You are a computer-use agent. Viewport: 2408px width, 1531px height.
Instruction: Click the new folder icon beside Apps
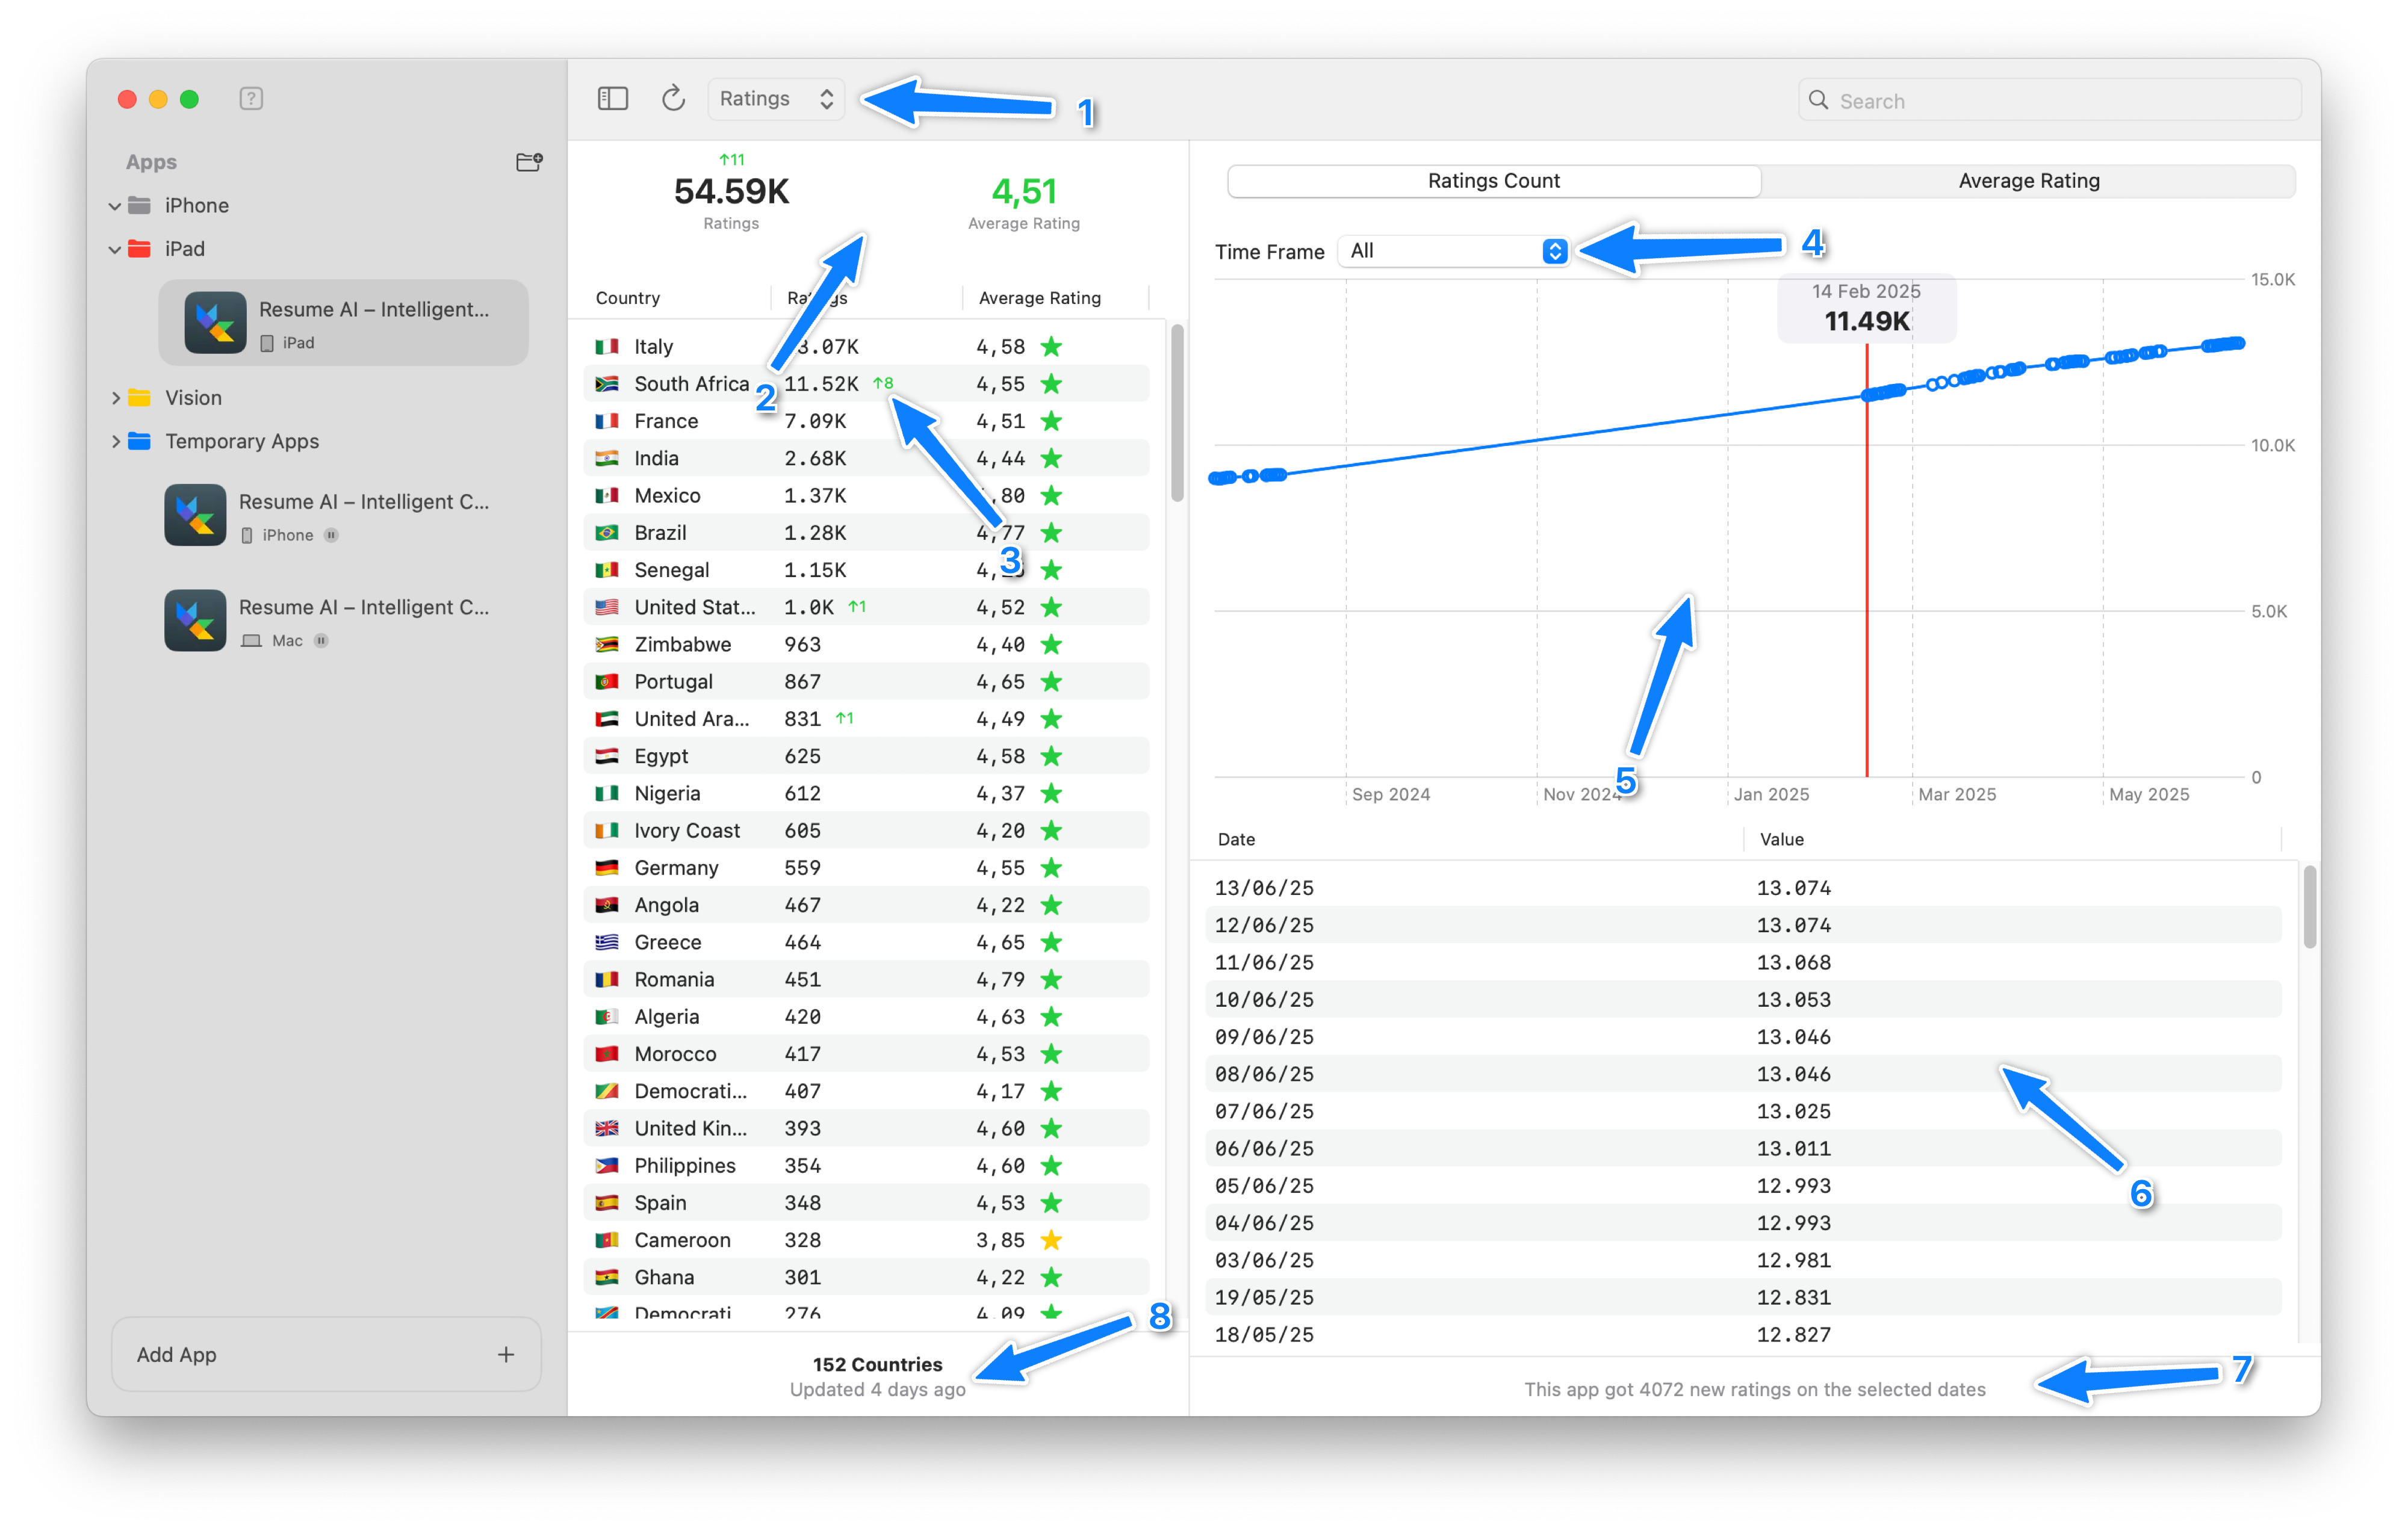pyautogui.click(x=528, y=162)
